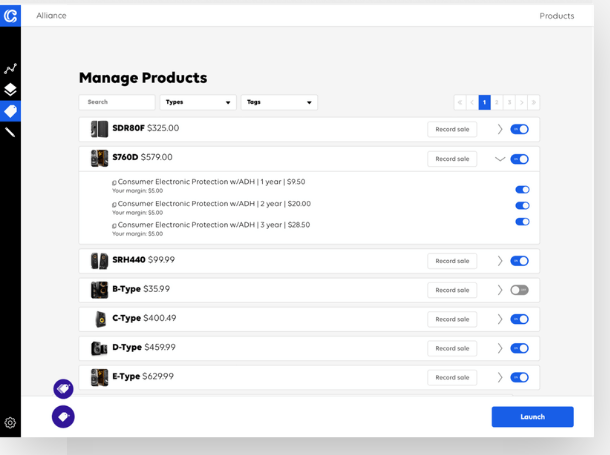The width and height of the screenshot is (610, 455).
Task: Expand the SRH440 product row
Action: coord(500,261)
